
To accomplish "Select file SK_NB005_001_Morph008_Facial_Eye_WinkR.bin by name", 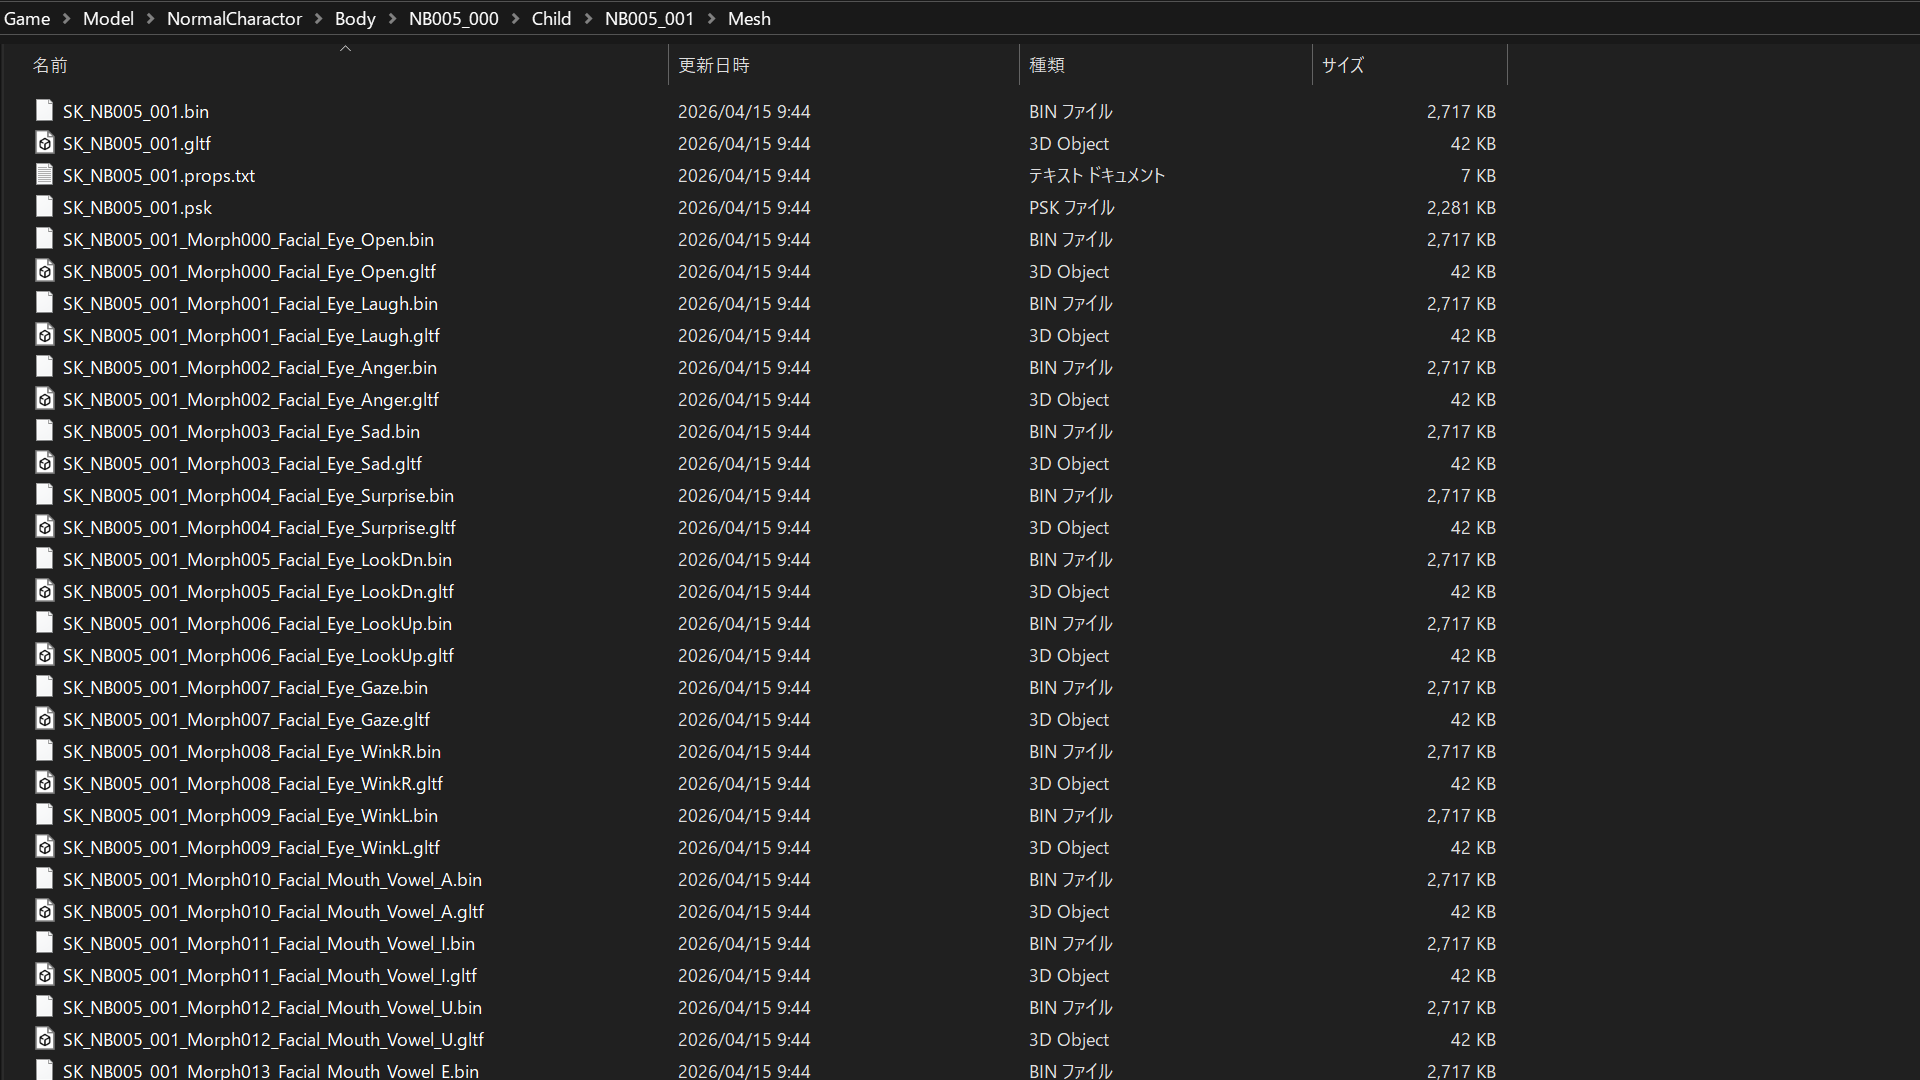I will (252, 752).
